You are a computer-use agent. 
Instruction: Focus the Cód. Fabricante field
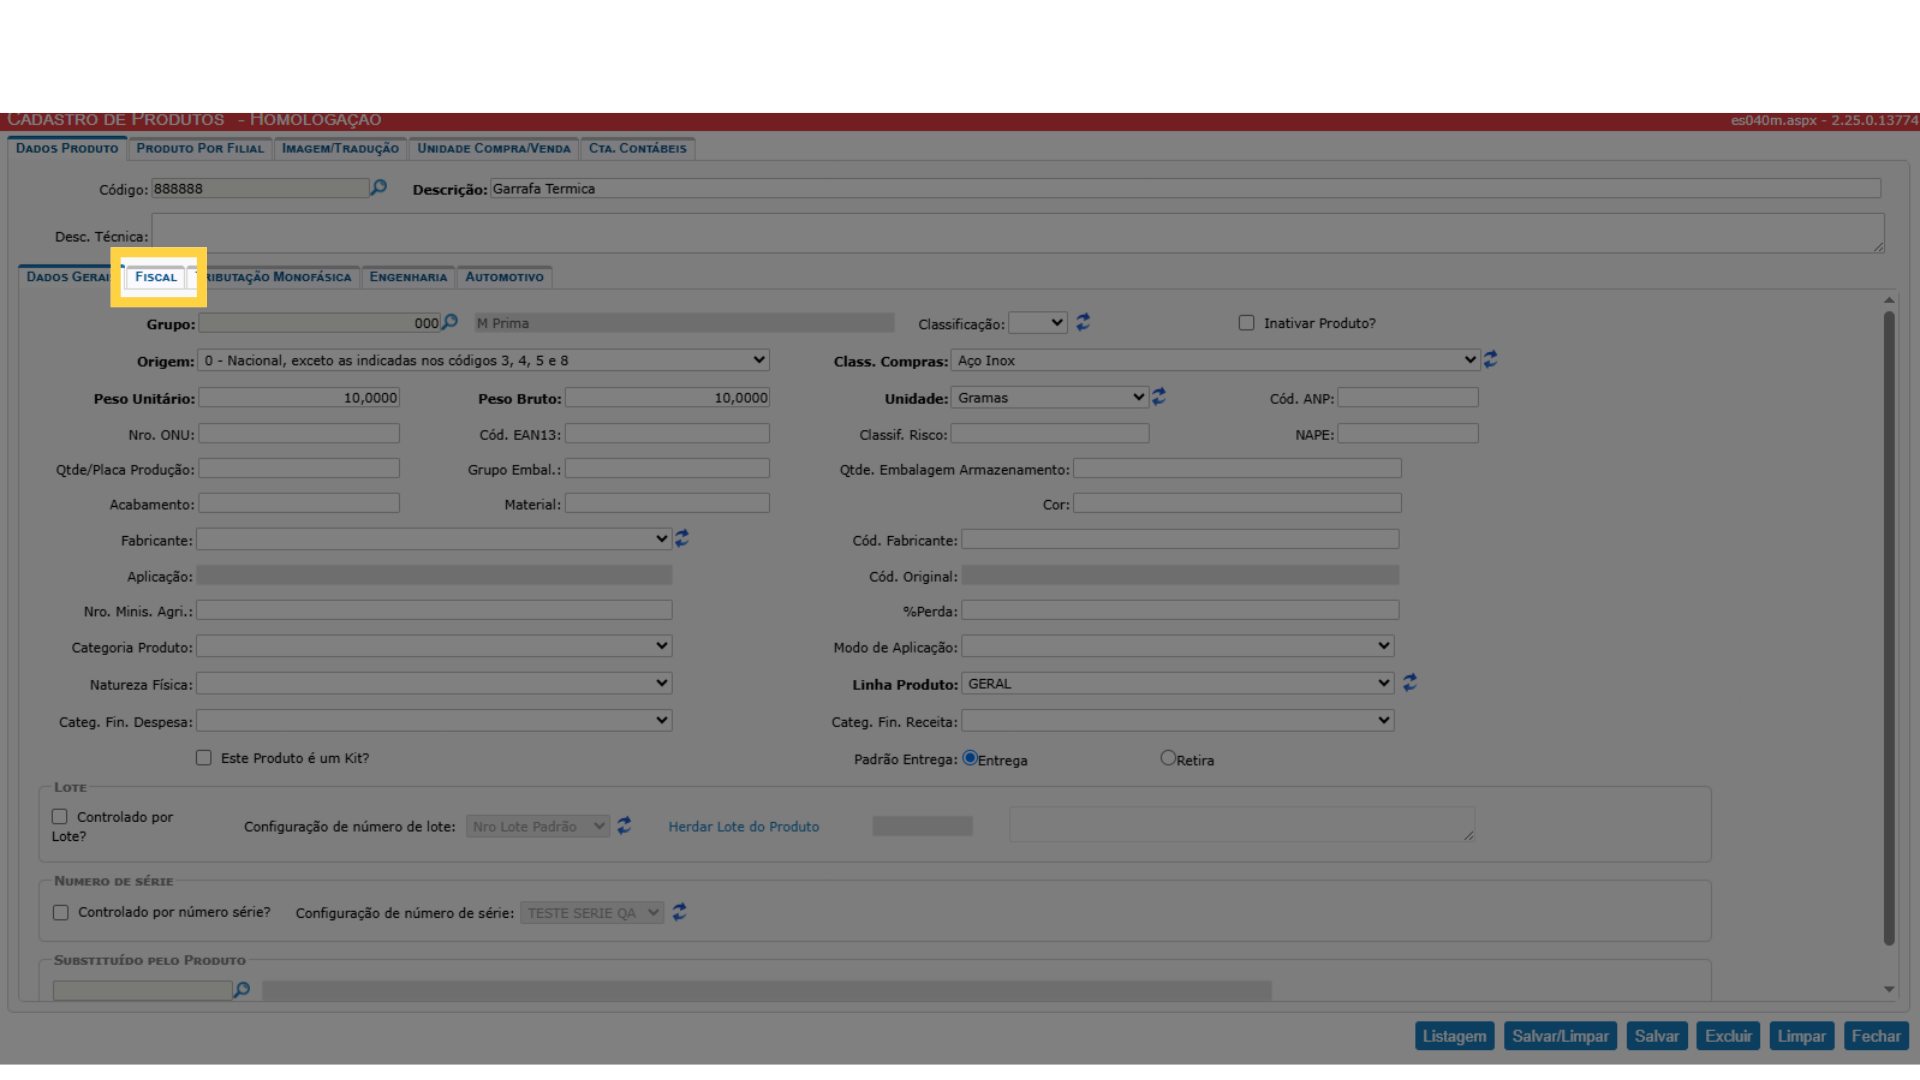point(1180,539)
